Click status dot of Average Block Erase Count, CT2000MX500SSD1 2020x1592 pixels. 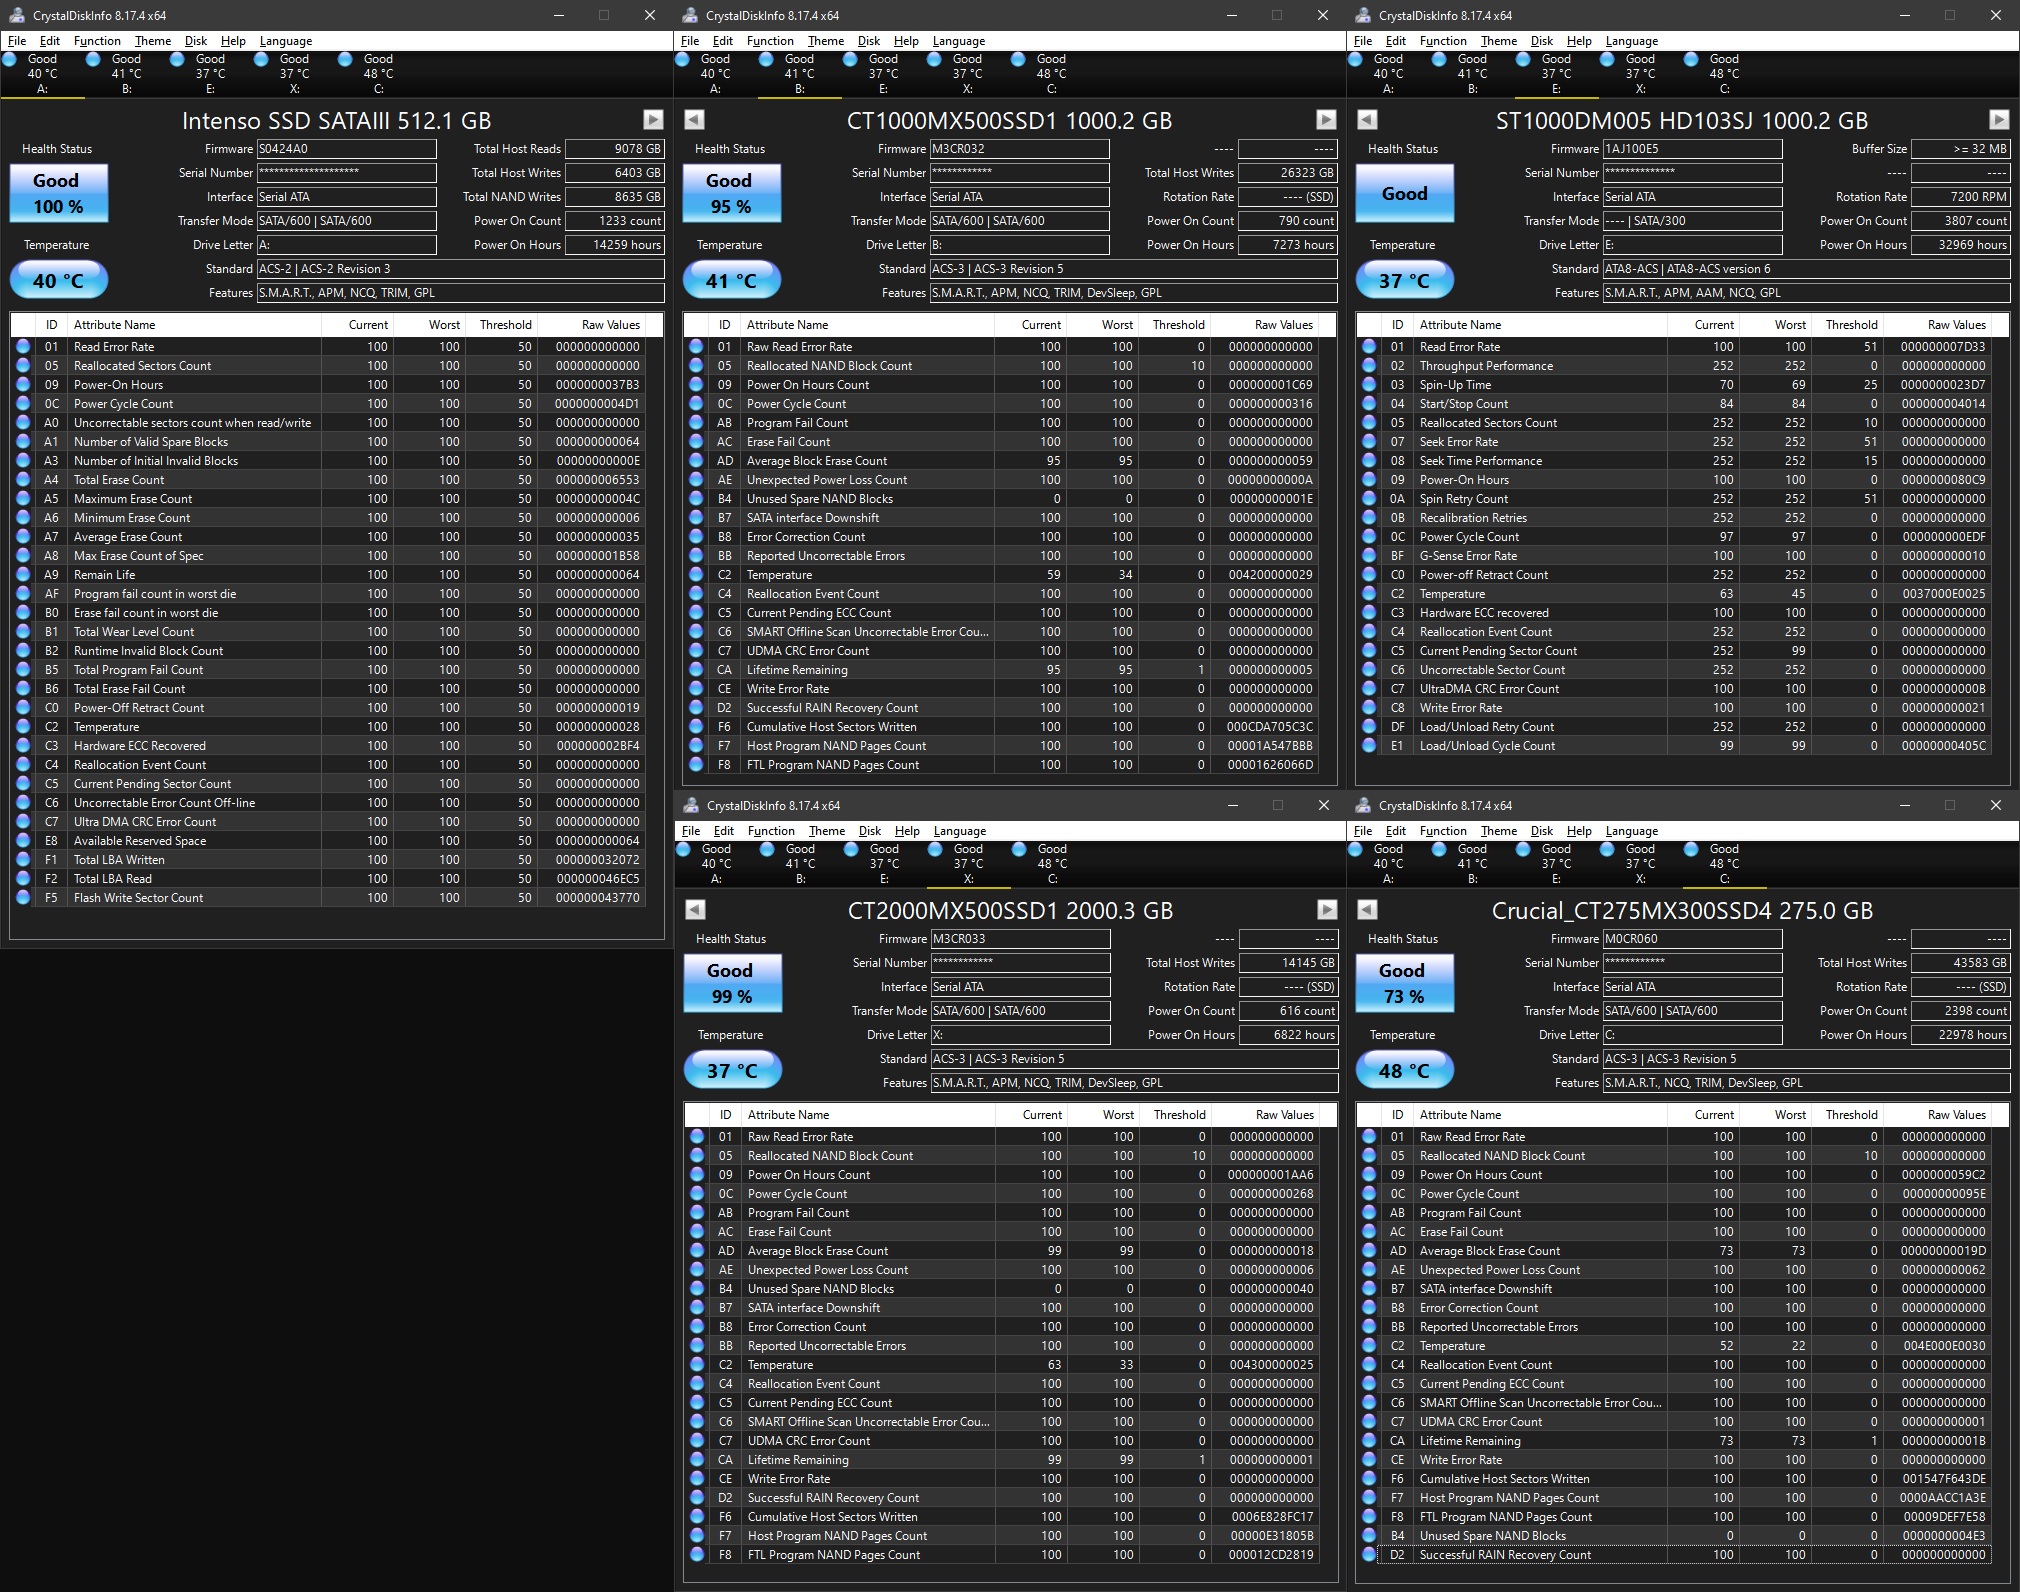(697, 1251)
